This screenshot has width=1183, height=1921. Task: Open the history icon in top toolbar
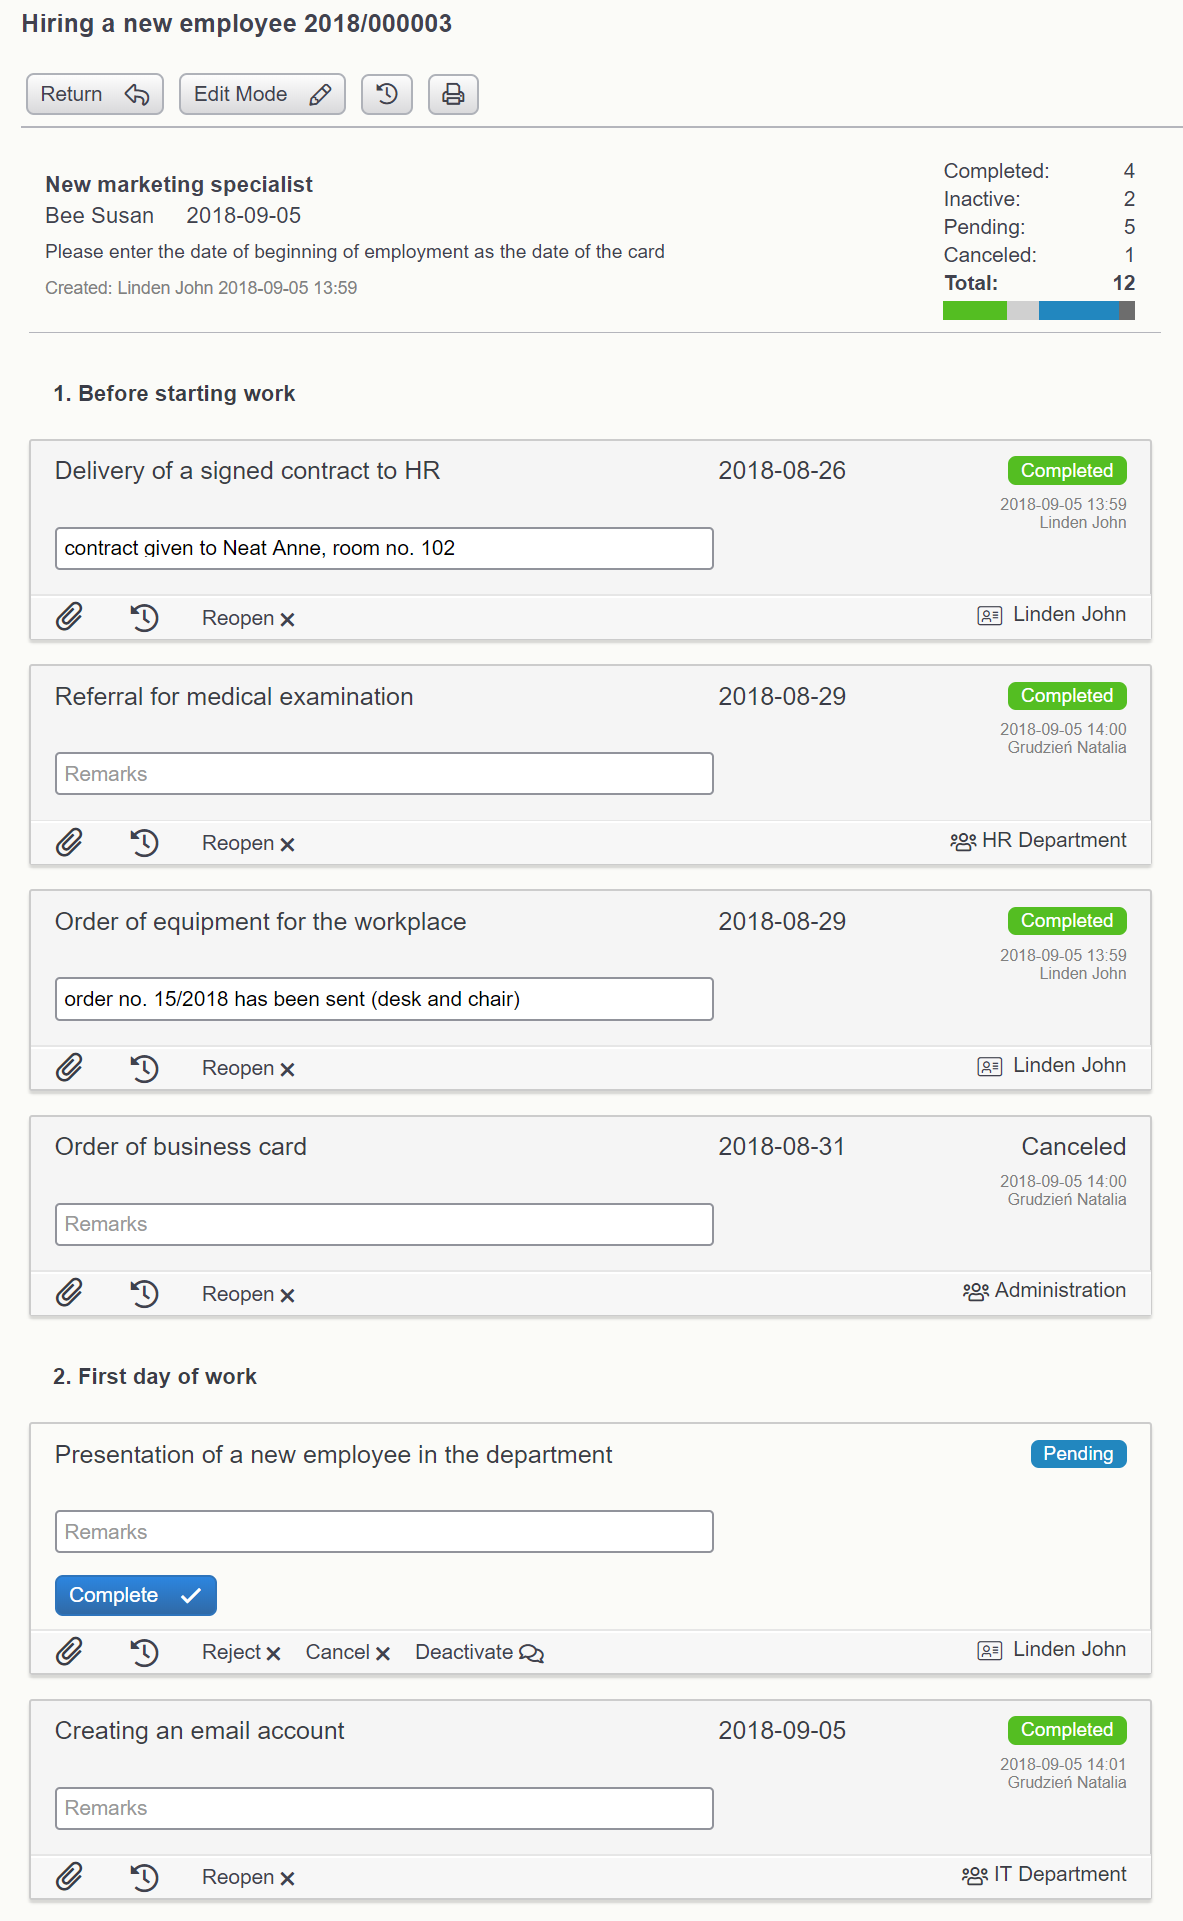point(387,94)
